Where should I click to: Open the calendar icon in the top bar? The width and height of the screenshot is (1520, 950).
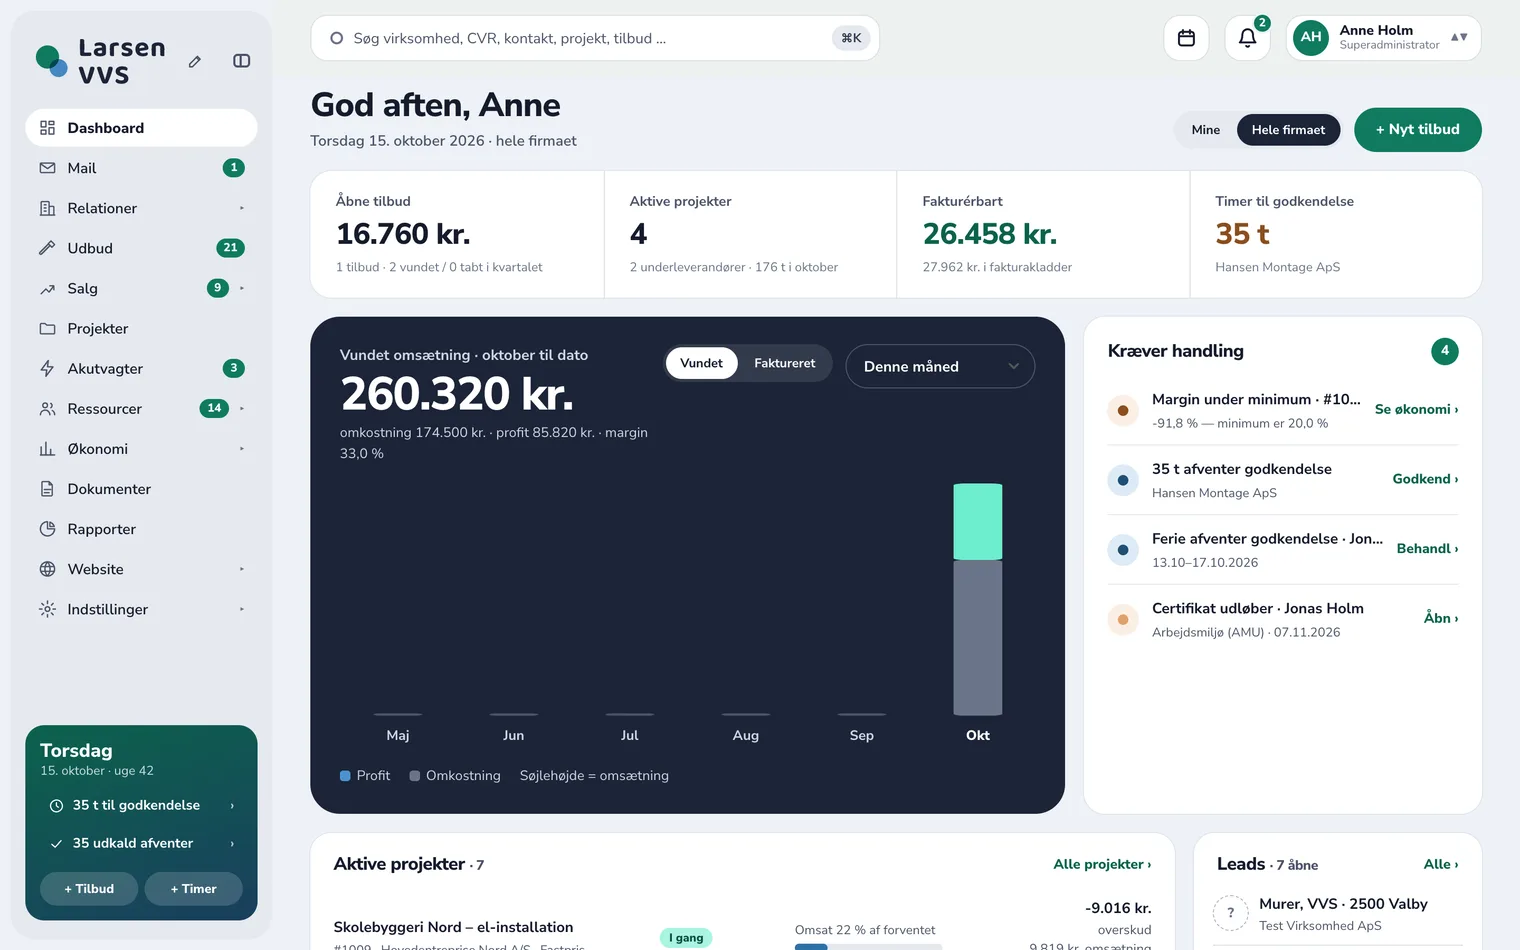click(1186, 38)
